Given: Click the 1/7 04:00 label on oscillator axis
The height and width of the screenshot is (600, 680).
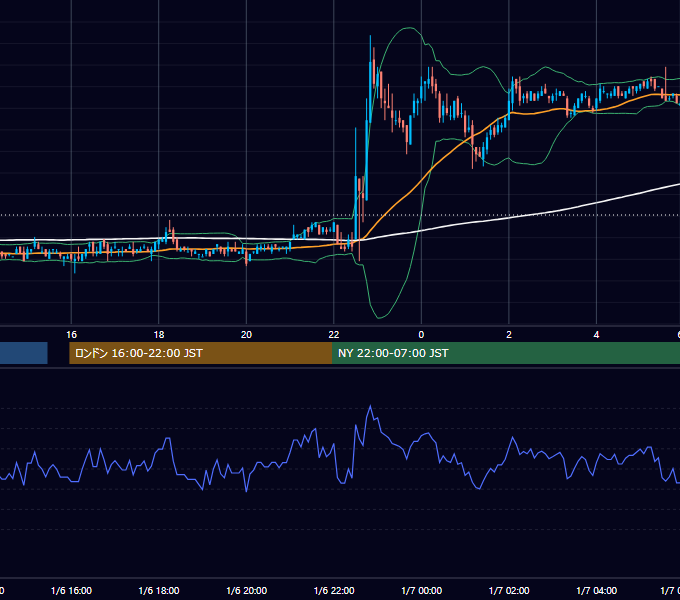Looking at the screenshot, I should (597, 590).
